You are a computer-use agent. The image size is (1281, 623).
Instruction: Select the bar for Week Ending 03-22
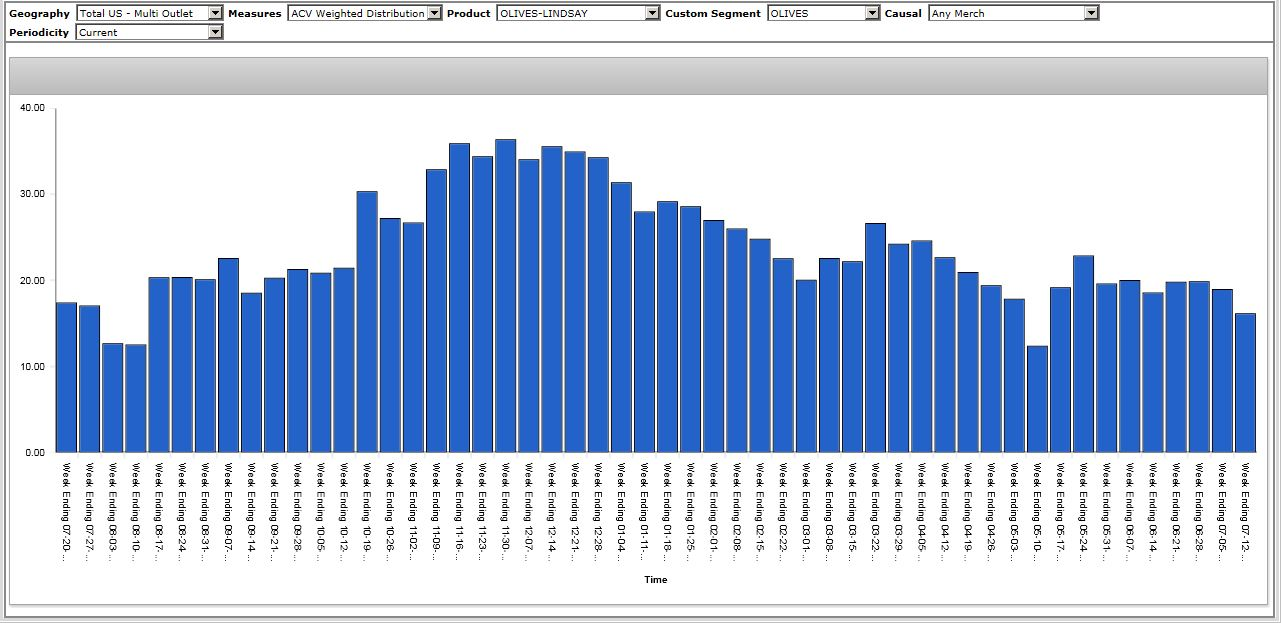pos(875,338)
